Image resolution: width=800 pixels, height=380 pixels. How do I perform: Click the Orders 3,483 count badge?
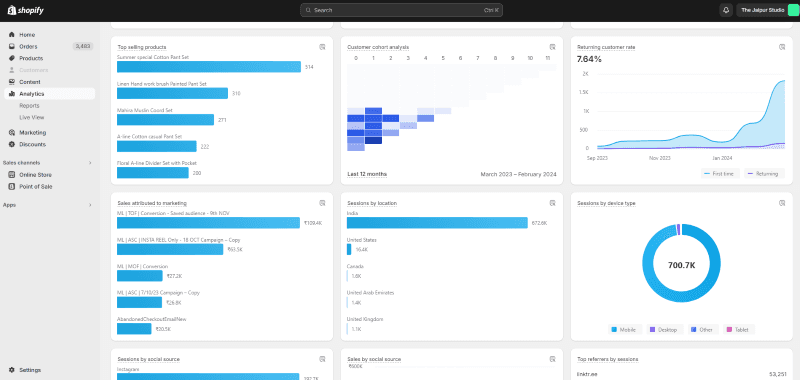pyautogui.click(x=83, y=46)
